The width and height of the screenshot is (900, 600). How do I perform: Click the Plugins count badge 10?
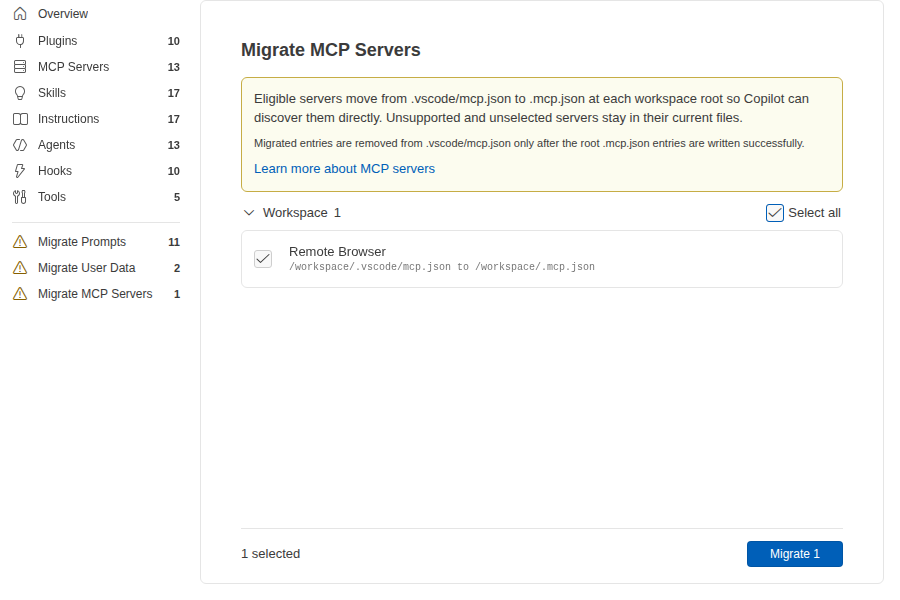[173, 41]
